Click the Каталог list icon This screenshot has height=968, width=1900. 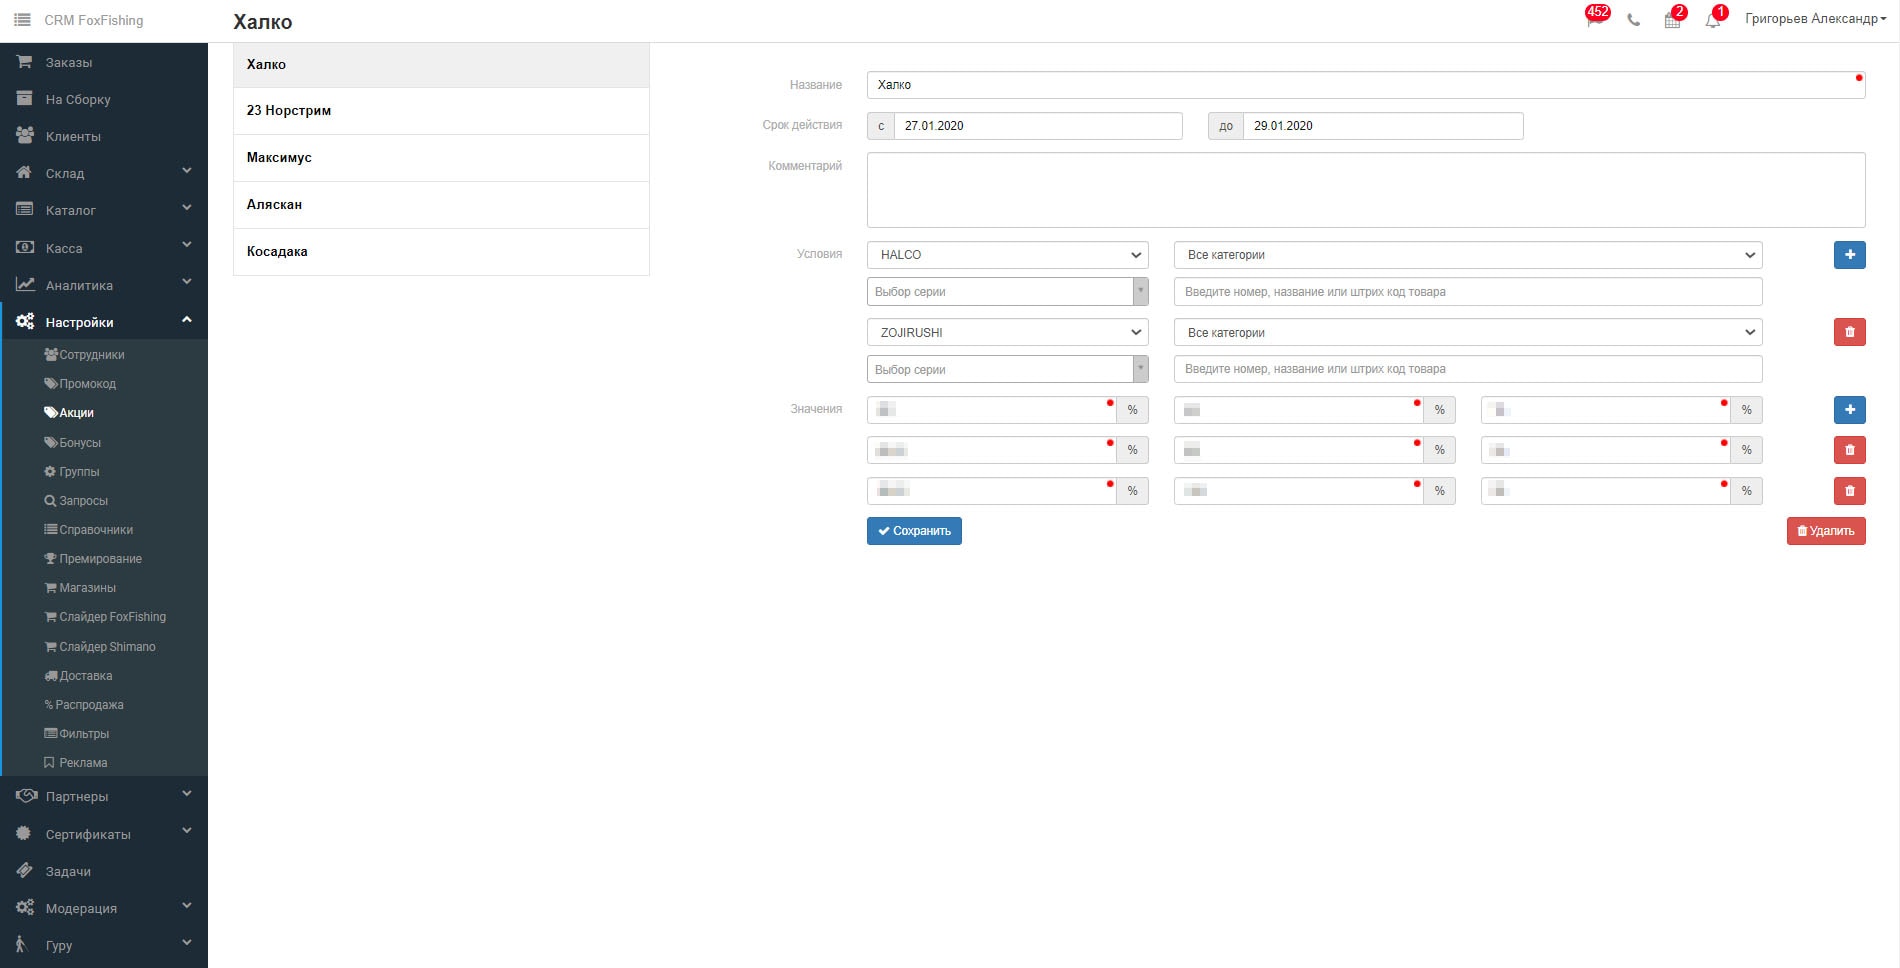click(x=24, y=210)
